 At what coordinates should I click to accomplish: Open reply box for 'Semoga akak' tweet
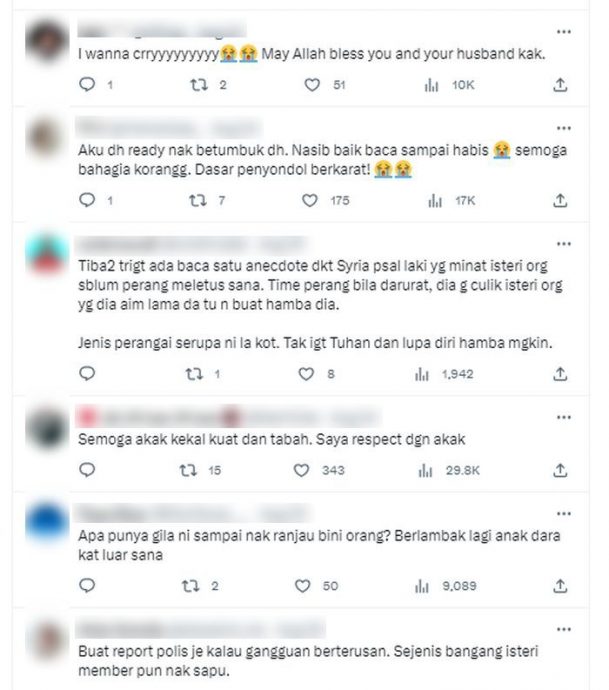tap(87, 470)
